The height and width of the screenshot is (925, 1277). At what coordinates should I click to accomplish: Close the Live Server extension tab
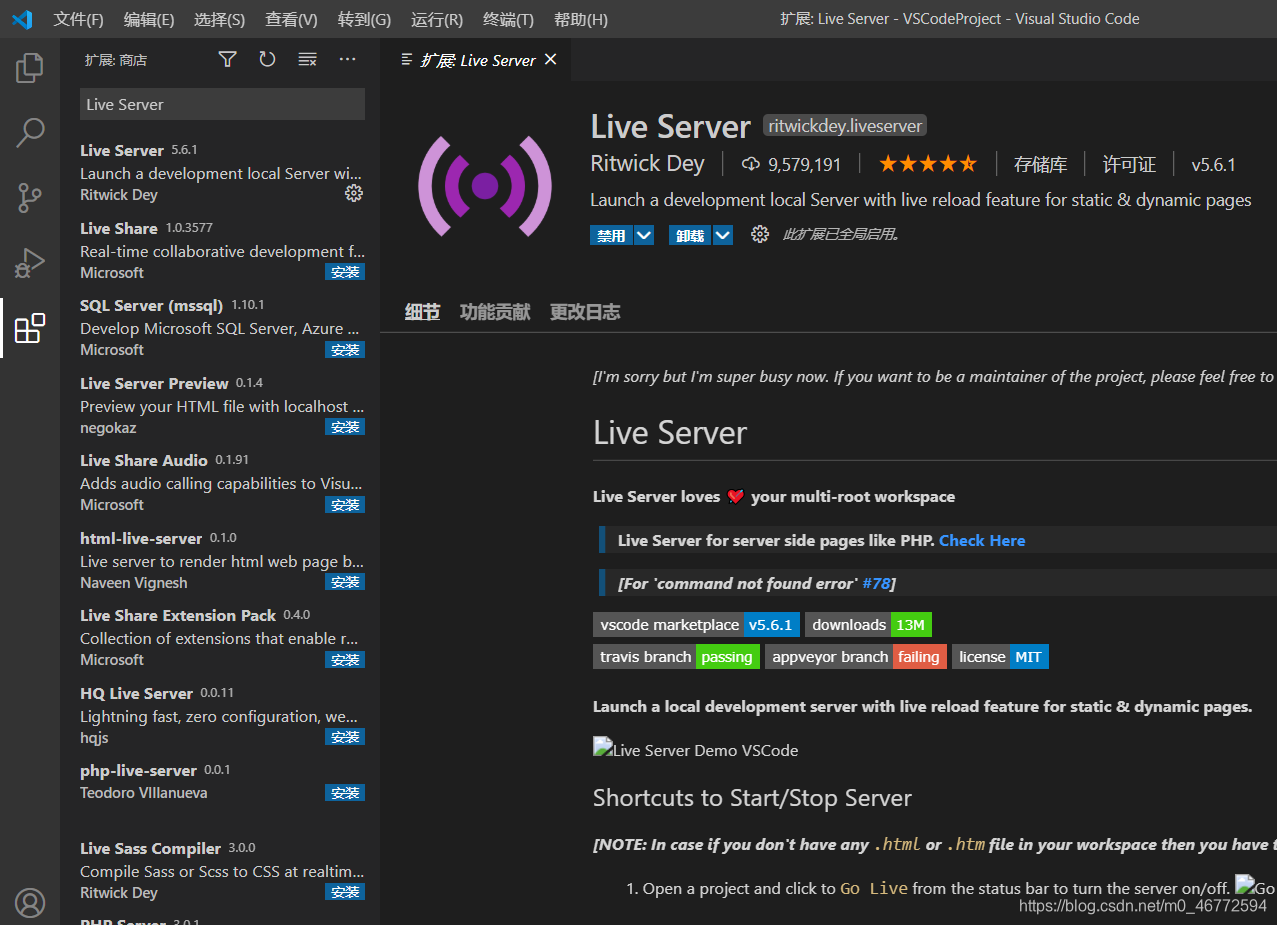tap(550, 60)
